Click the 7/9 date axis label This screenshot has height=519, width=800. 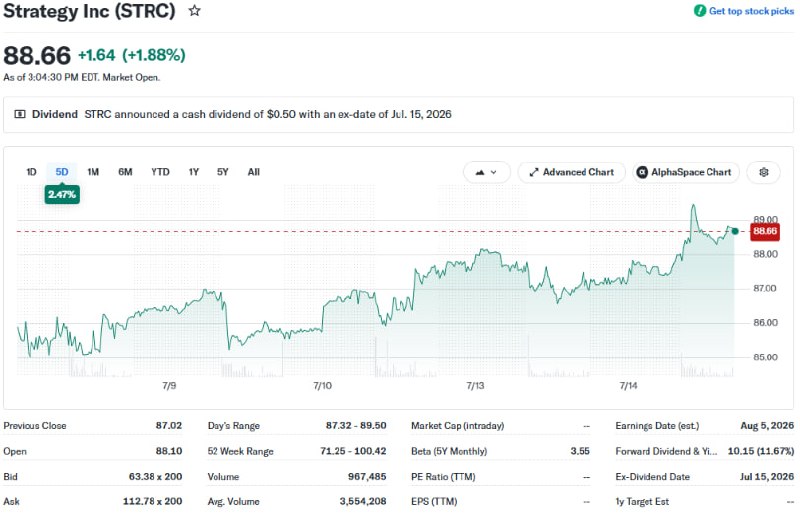(169, 386)
